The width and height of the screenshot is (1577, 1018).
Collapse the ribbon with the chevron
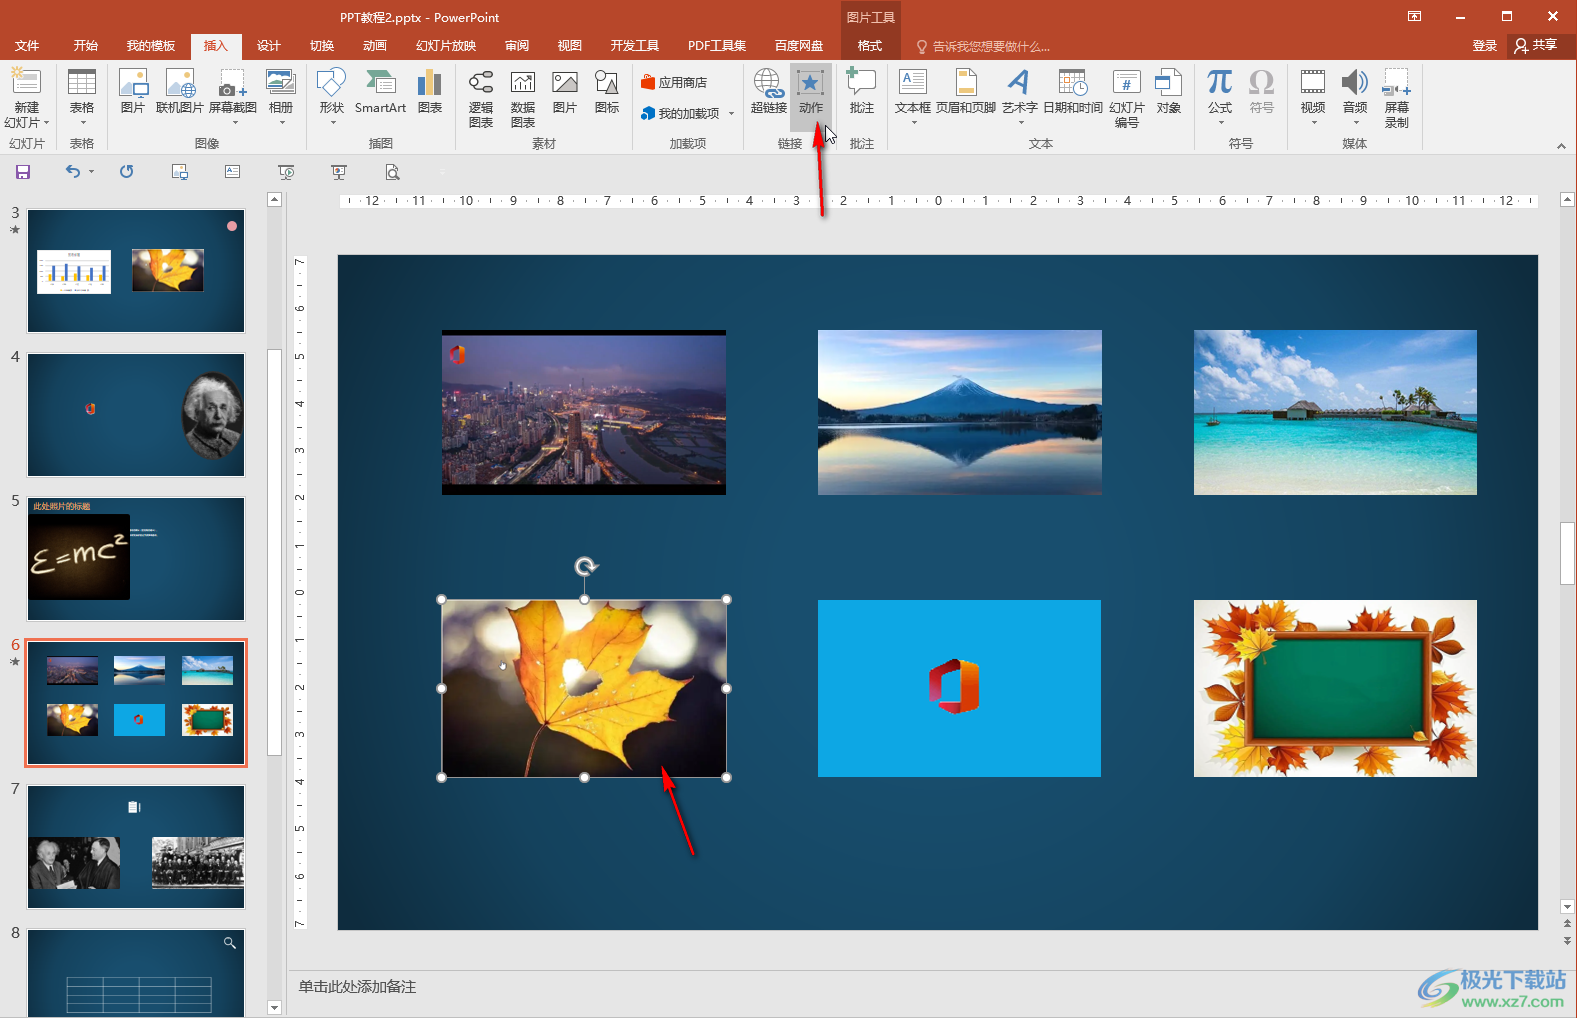pos(1561,146)
